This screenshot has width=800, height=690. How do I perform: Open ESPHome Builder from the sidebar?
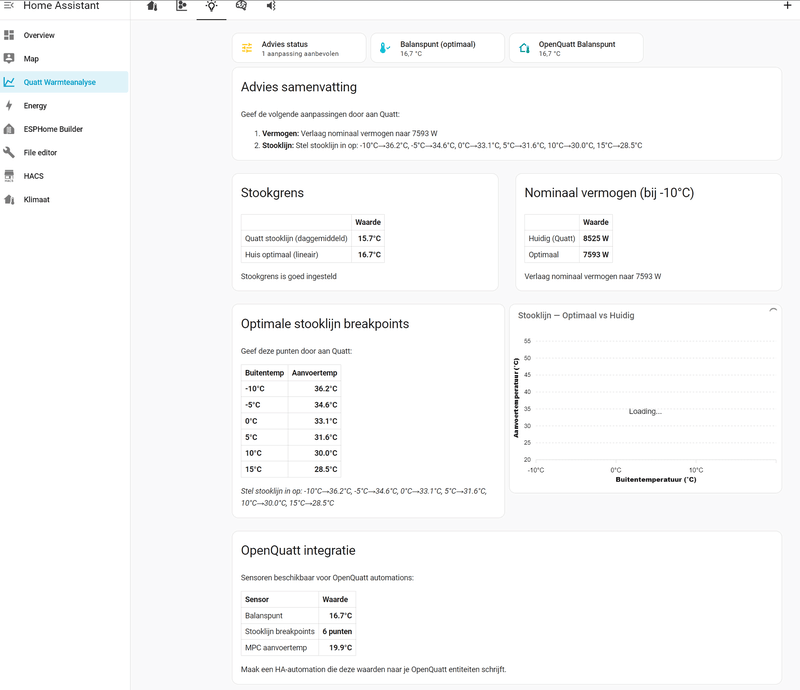65,129
